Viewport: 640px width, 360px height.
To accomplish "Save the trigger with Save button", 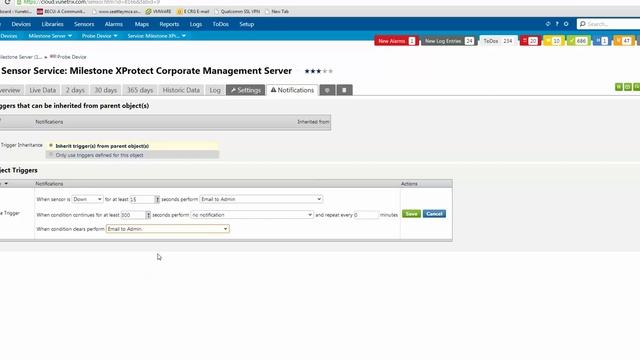I will point(411,214).
